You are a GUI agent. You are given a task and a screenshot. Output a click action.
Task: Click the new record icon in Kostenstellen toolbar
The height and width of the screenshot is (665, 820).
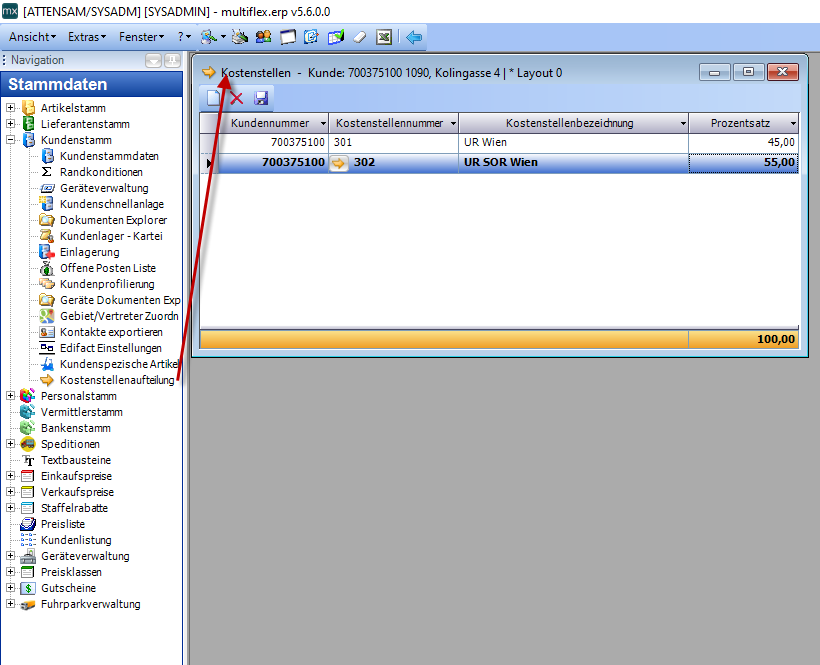(214, 98)
